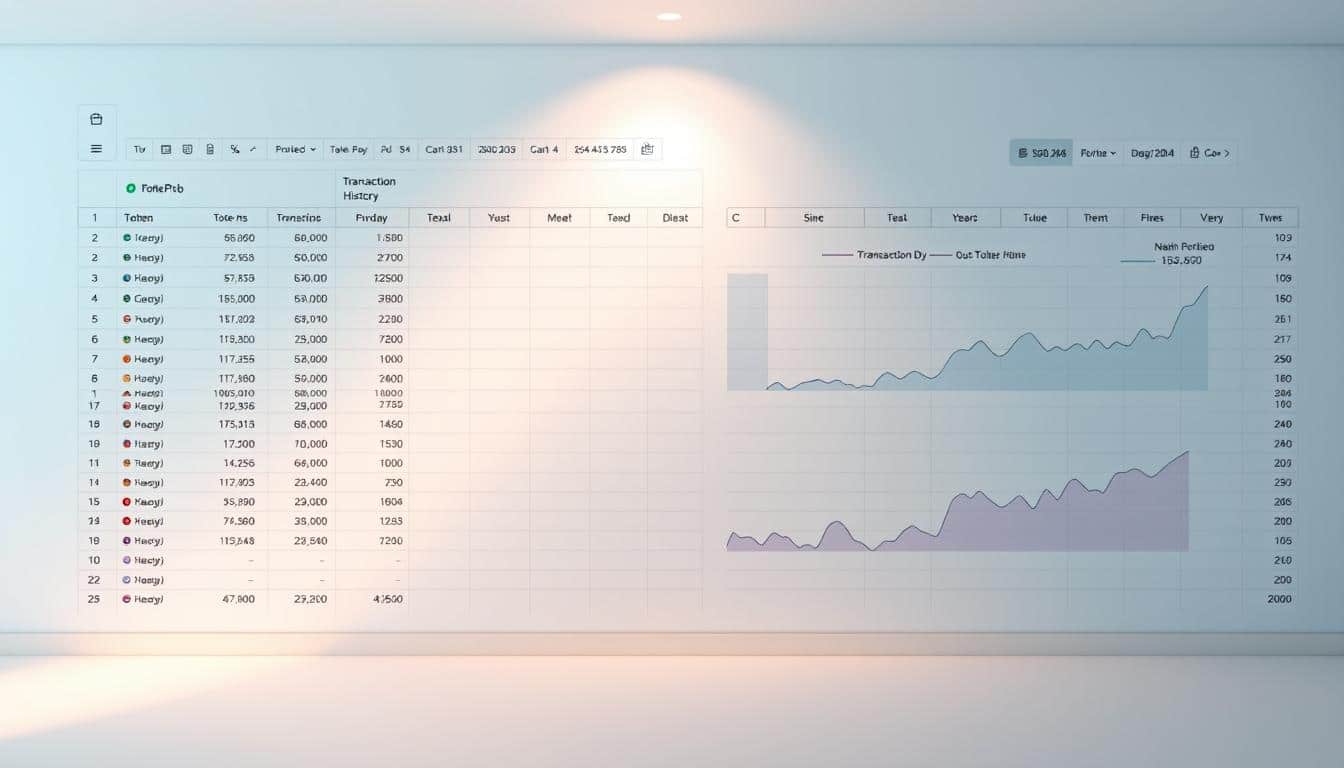The height and width of the screenshot is (768, 1344).
Task: Click the colored dot in the 155,000 row
Action: [127, 298]
